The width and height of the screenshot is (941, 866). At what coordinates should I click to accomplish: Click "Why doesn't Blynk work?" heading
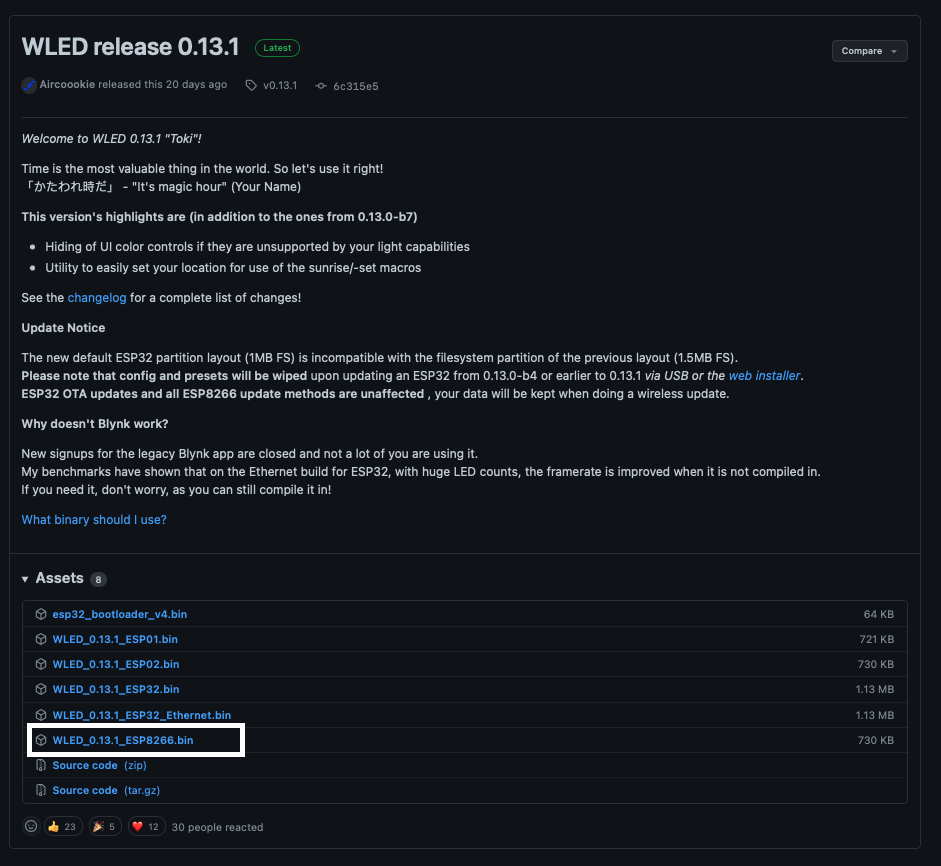point(95,424)
